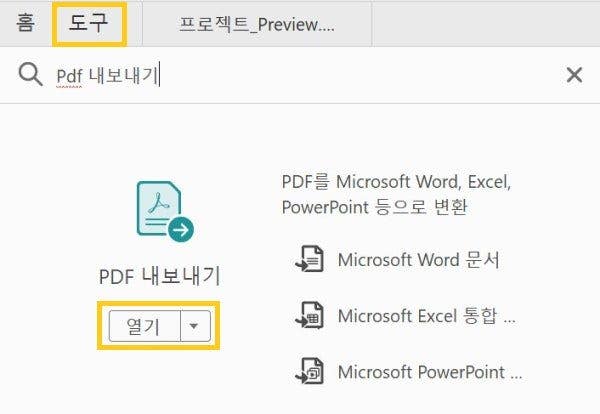Click in the Pdf 내보내기 search field
Screen dimensions: 600x414
pyautogui.click(x=298, y=75)
